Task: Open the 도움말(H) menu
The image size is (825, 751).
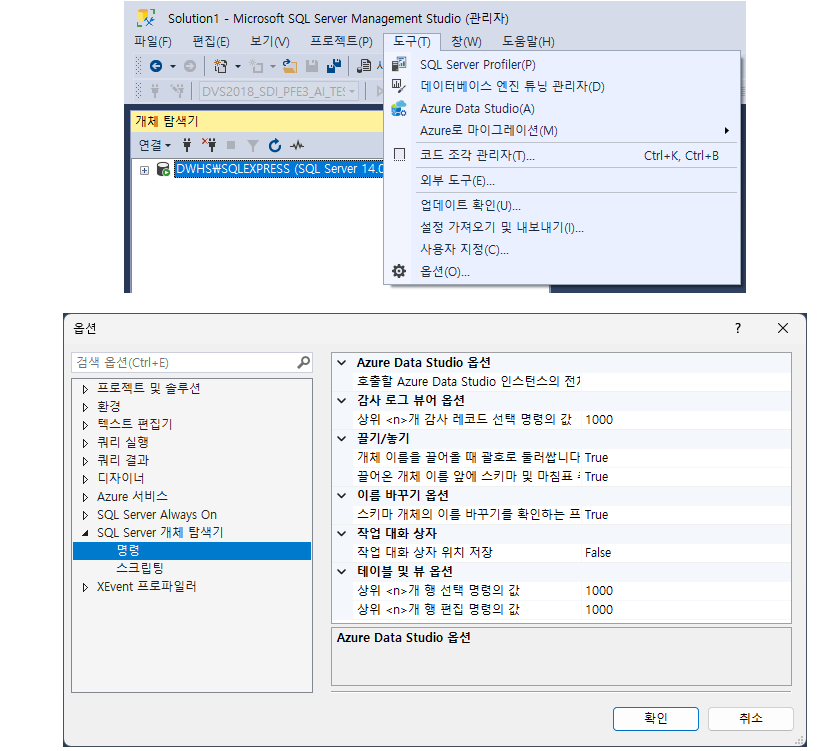Action: pos(528,41)
